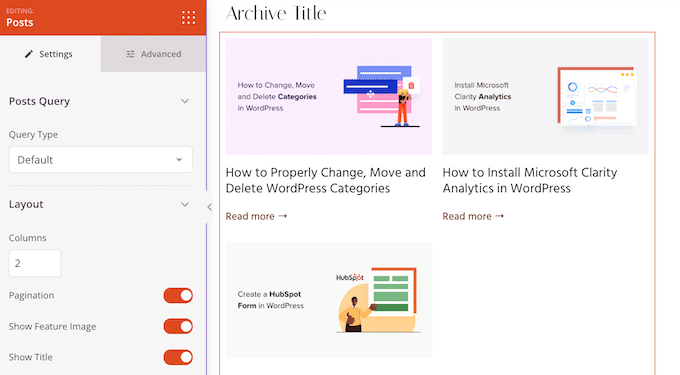Open 'How to Install Microsoft Clarity' title

point(530,180)
